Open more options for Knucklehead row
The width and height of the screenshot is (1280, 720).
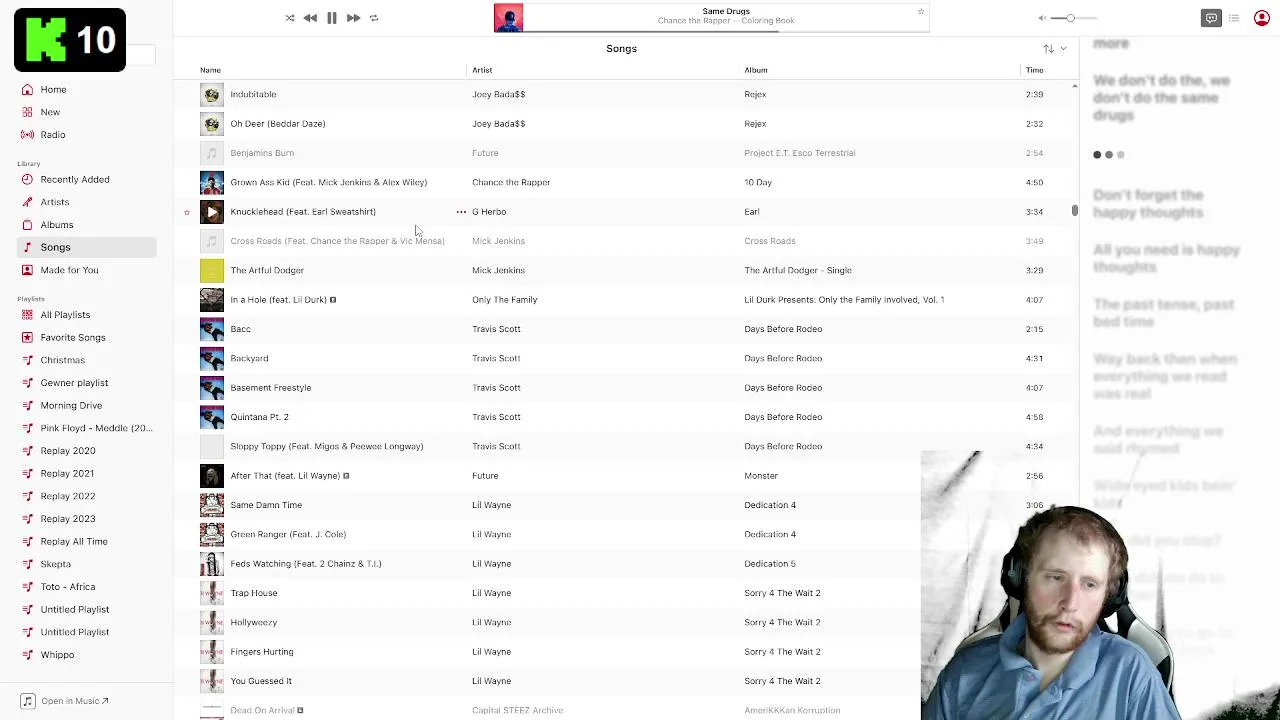point(461,212)
